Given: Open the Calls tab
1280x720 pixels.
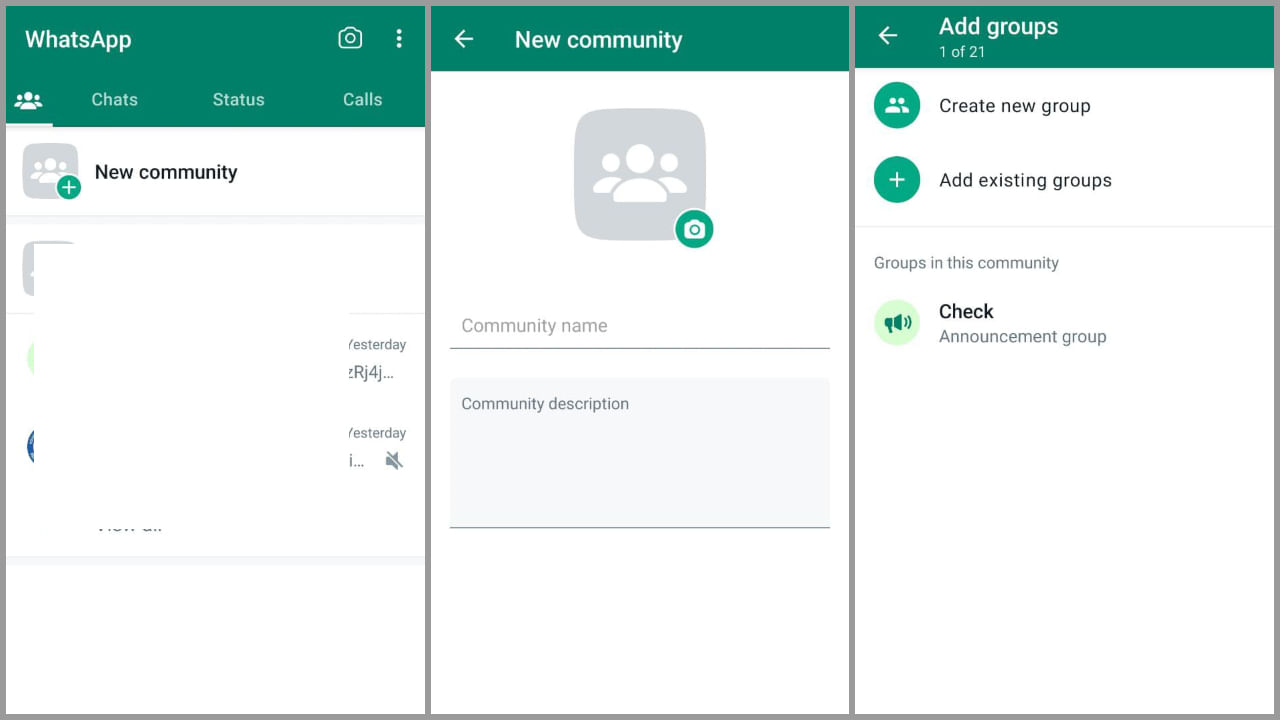Looking at the screenshot, I should (362, 100).
